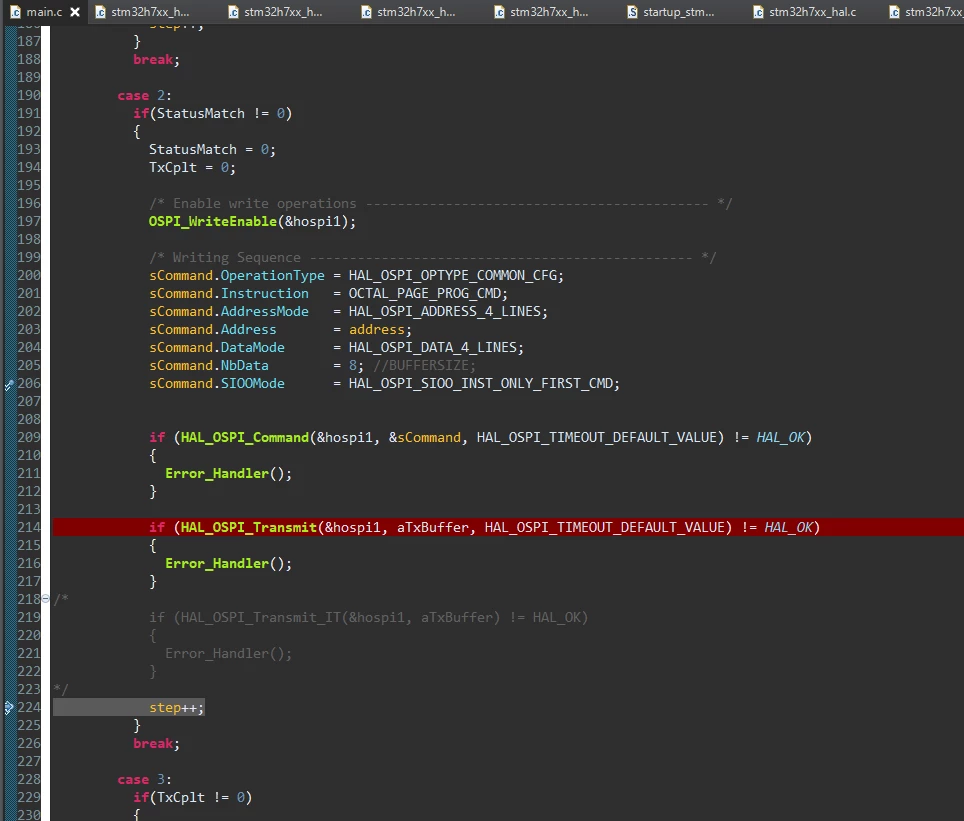Click HAL_OSPI_Command on line 209
The height and width of the screenshot is (821, 964).
[x=245, y=437]
